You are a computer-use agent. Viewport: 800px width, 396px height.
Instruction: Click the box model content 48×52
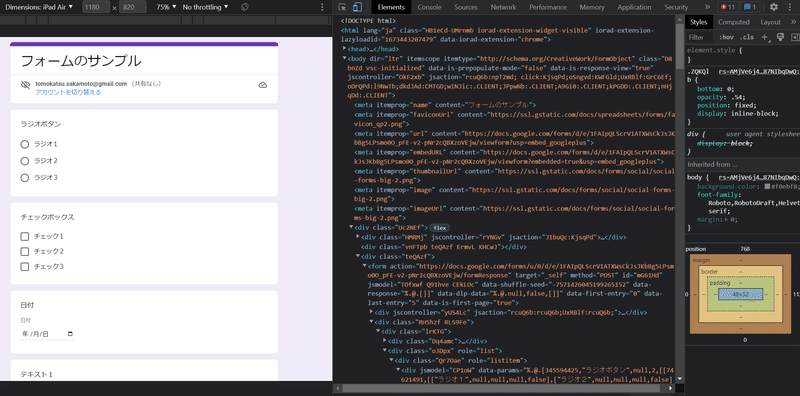[740, 294]
